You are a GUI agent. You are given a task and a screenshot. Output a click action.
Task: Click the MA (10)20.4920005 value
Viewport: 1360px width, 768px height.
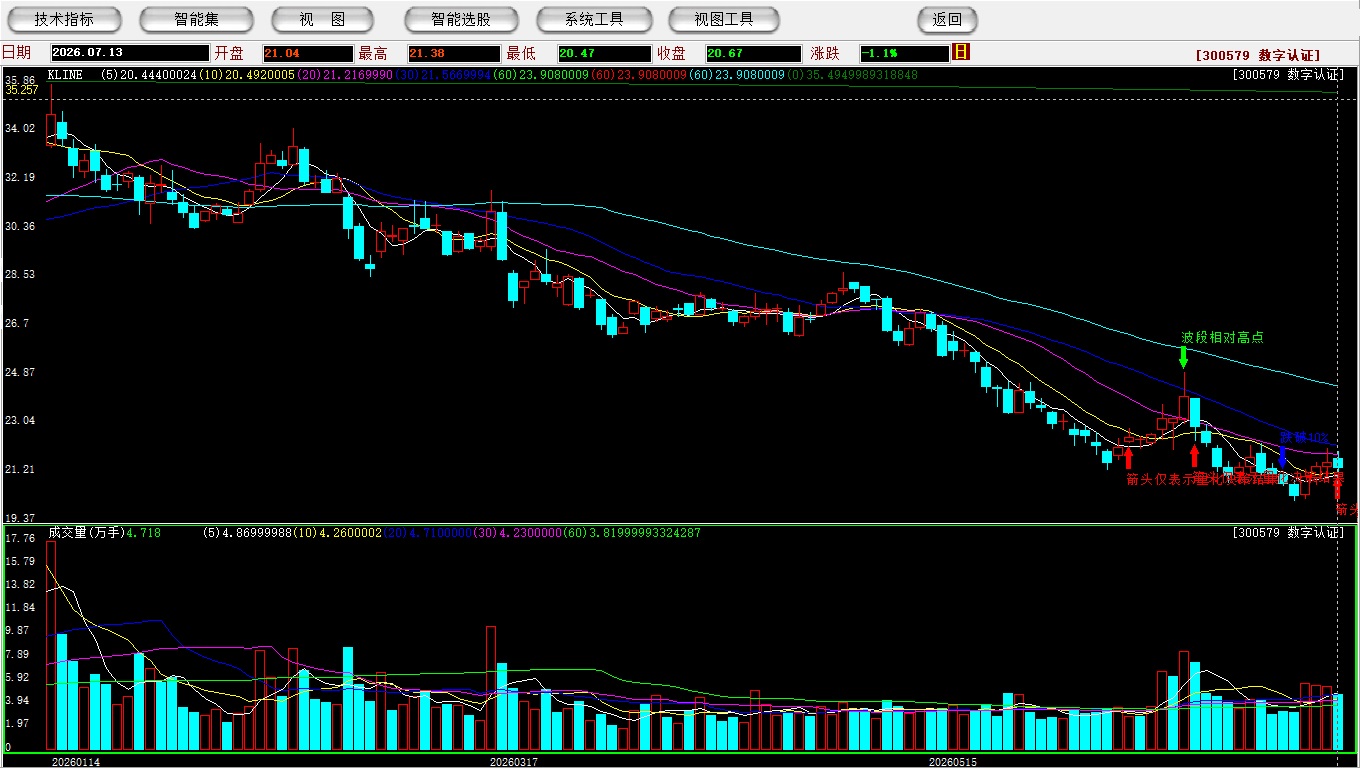tap(246, 75)
